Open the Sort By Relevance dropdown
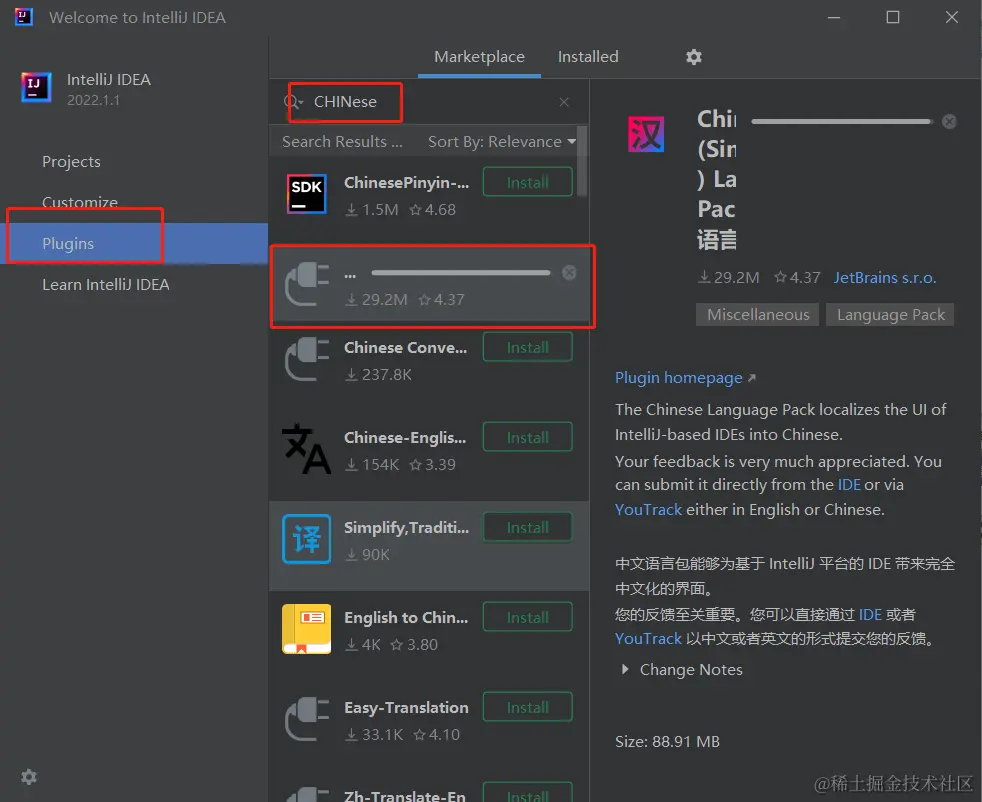 click(502, 142)
